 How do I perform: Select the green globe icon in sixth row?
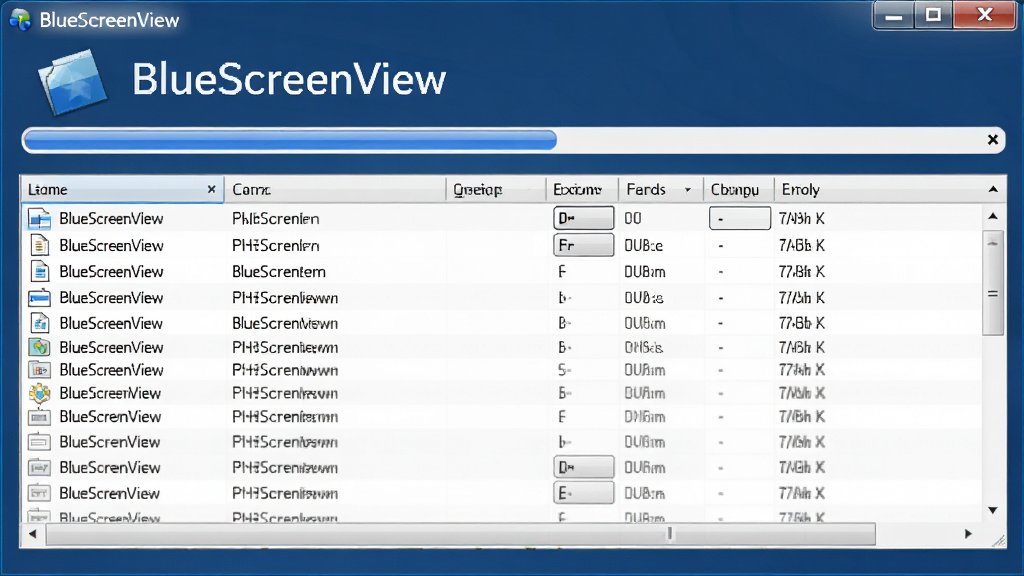tap(39, 347)
